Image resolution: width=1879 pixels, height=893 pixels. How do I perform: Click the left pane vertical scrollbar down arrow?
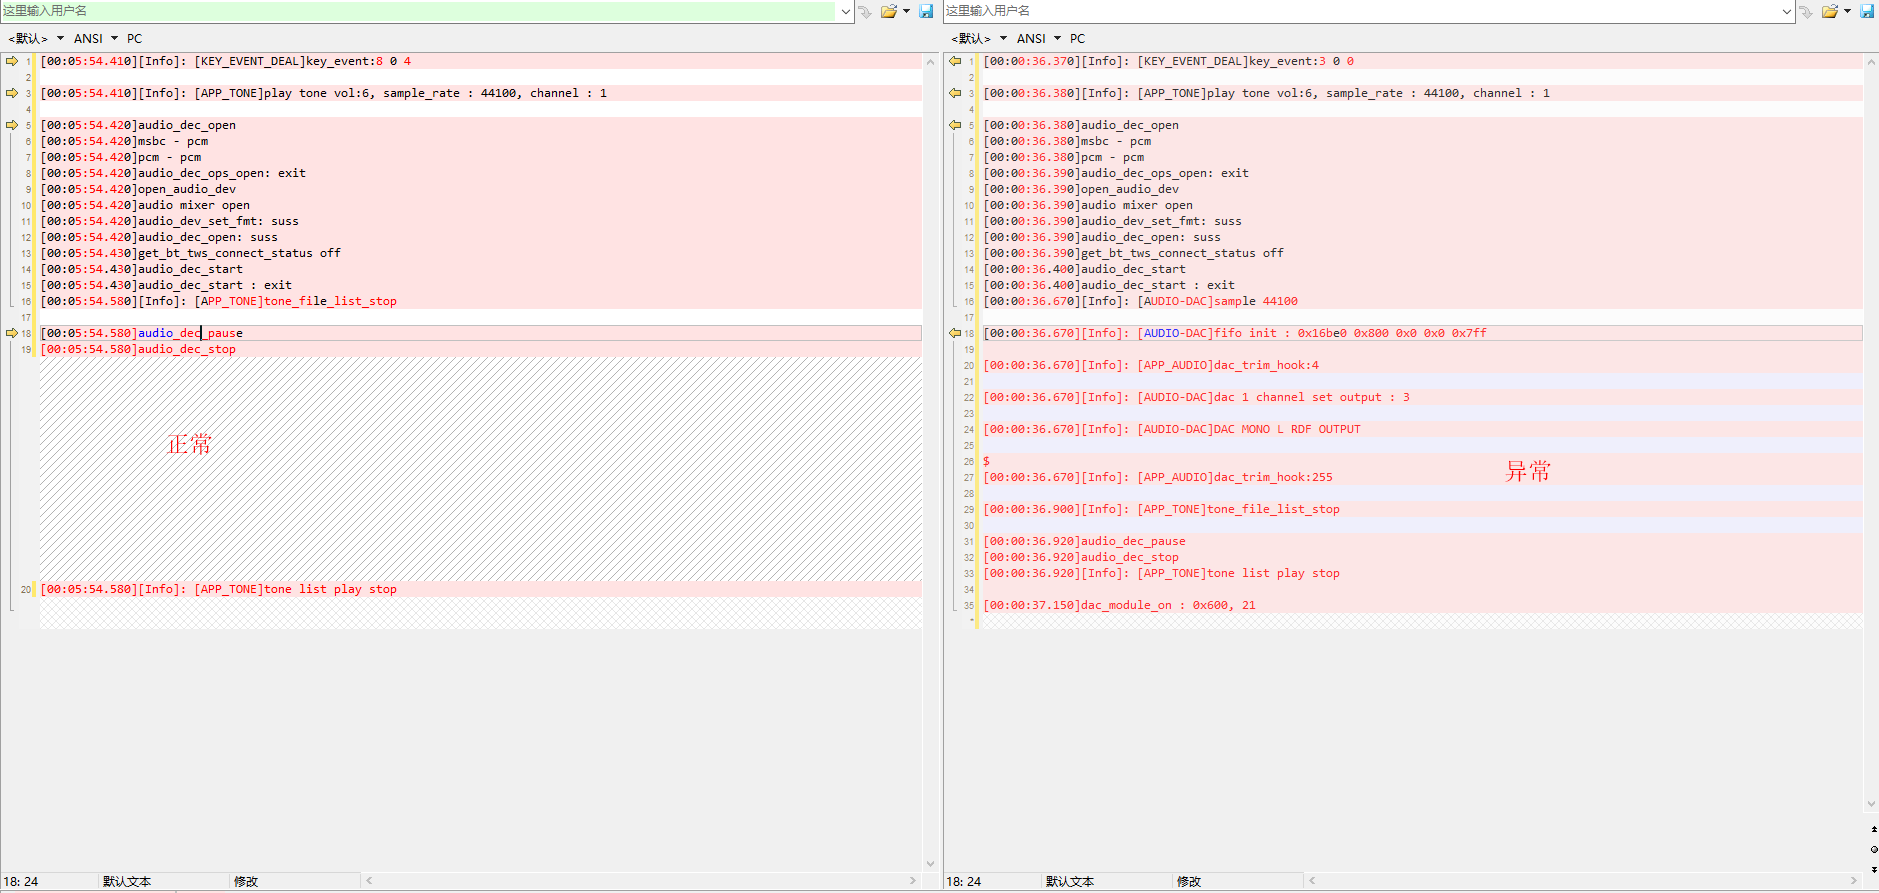click(930, 864)
